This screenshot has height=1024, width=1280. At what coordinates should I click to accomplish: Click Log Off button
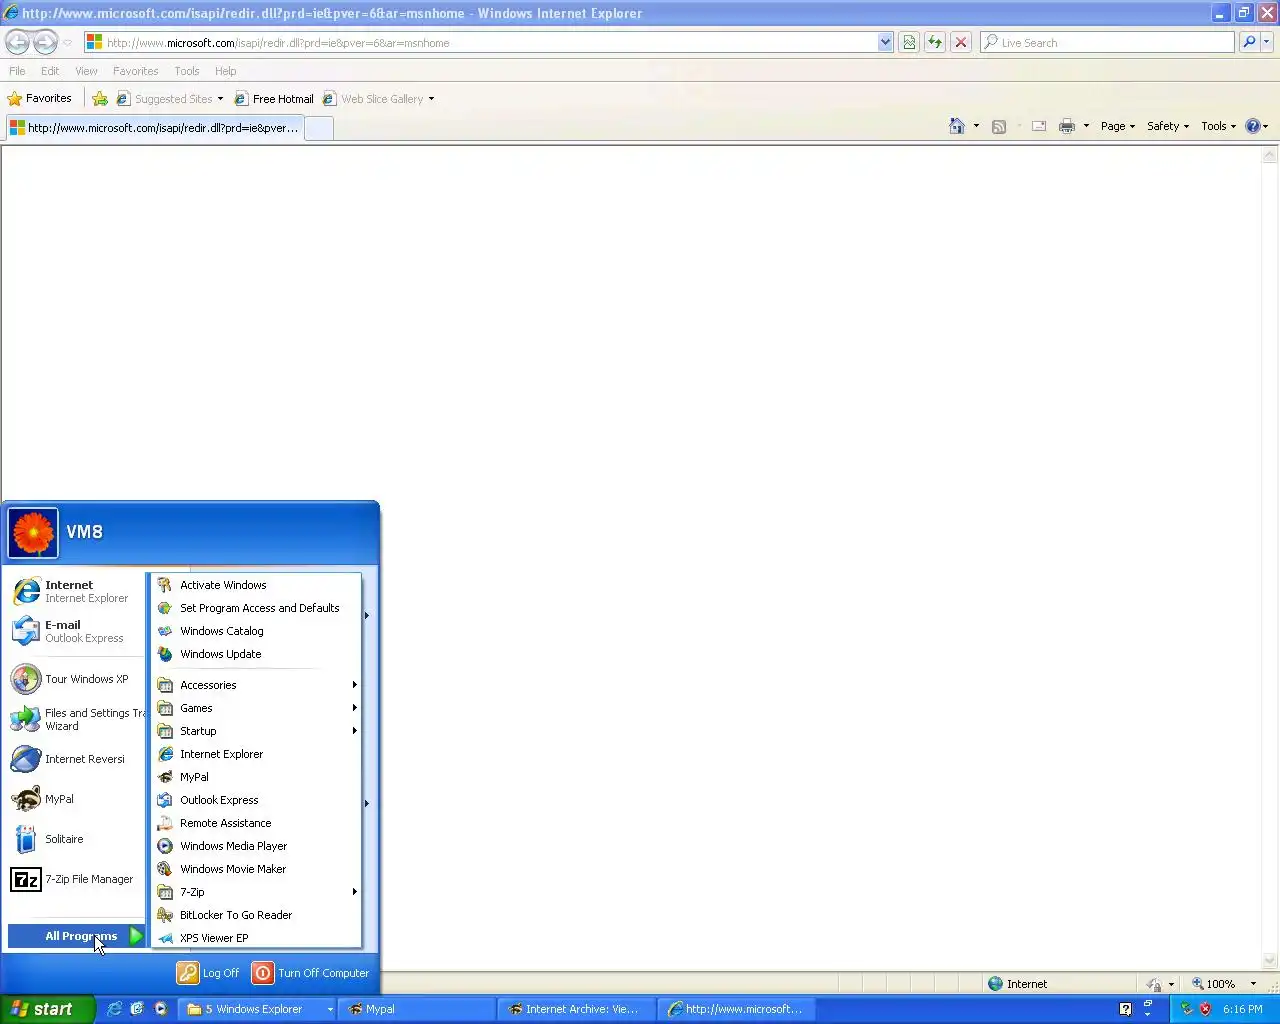tap(208, 973)
